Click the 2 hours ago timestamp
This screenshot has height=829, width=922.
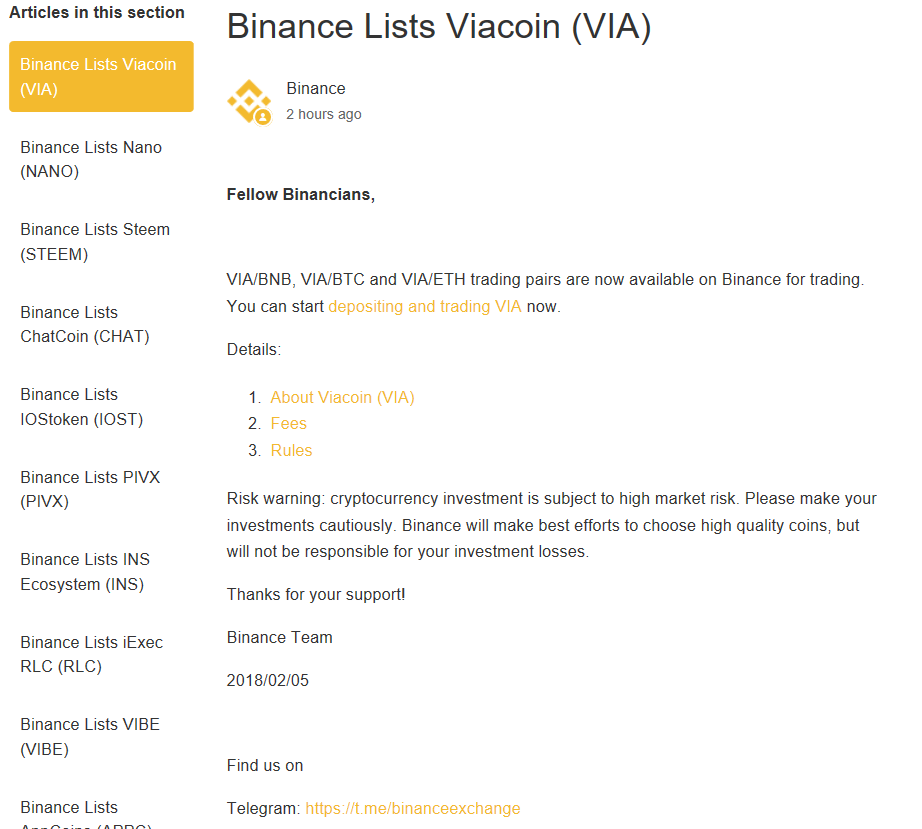click(323, 114)
